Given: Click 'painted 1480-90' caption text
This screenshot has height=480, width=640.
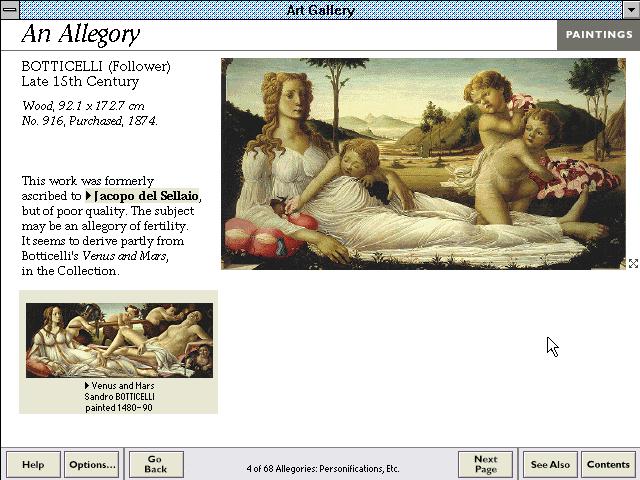Looking at the screenshot, I should tap(119, 407).
